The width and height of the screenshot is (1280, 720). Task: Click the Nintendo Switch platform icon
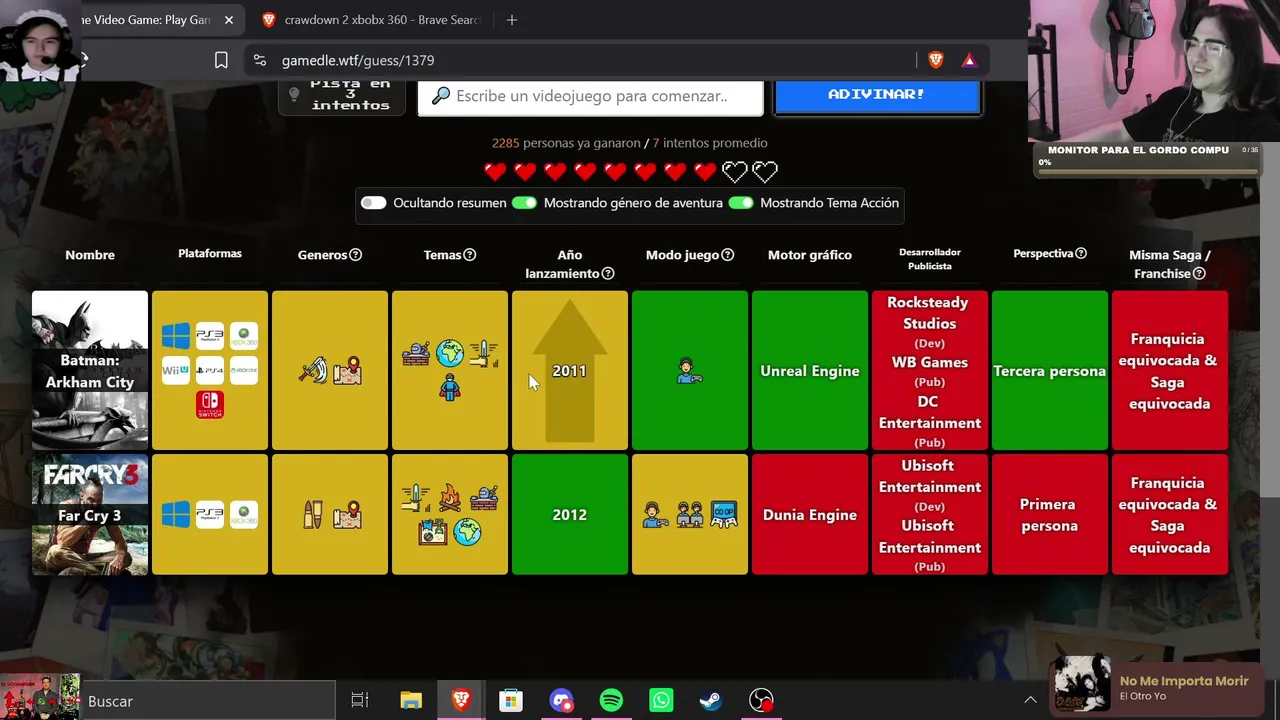210,404
